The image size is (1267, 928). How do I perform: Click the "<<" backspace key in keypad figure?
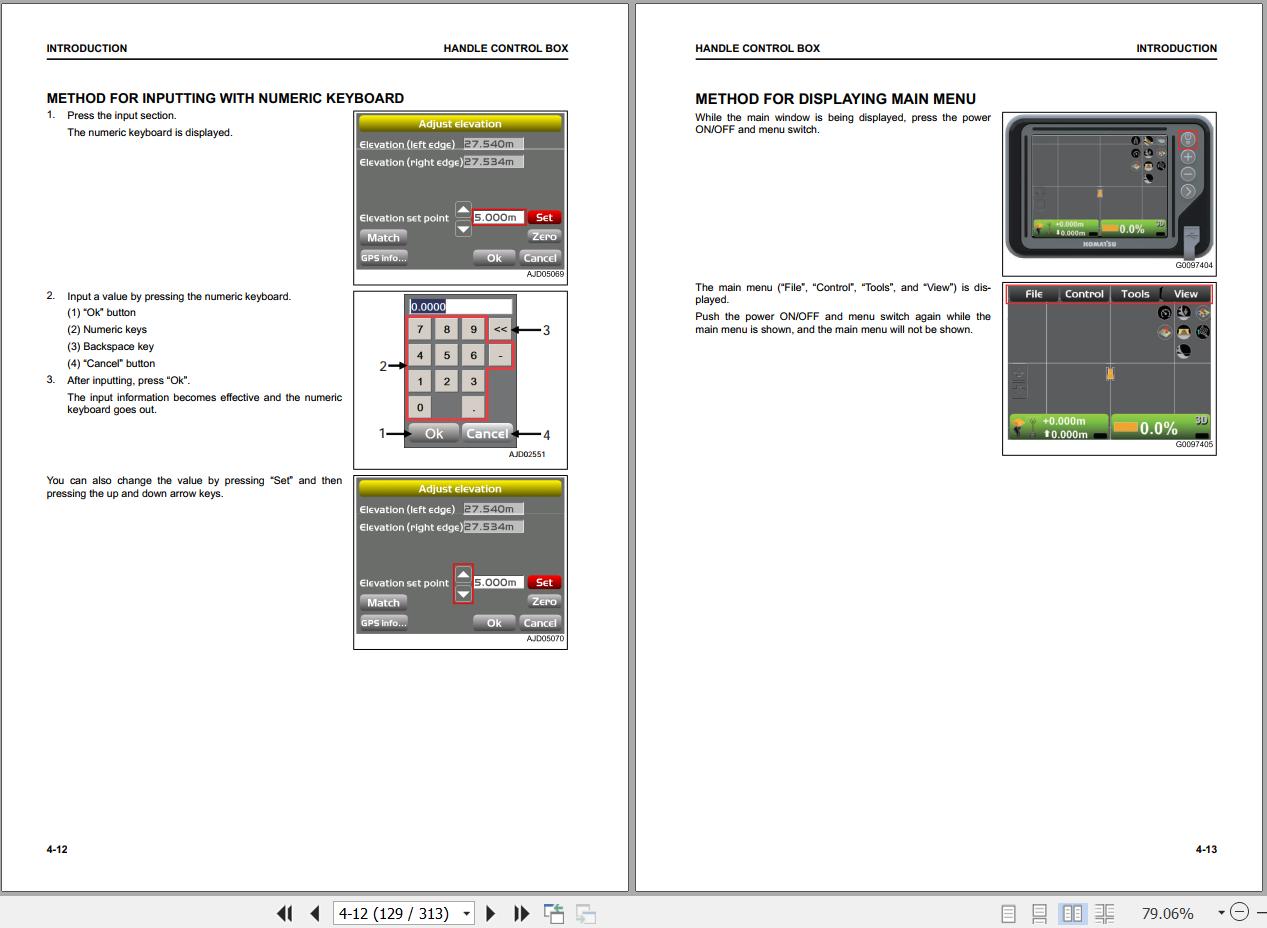pyautogui.click(x=500, y=329)
